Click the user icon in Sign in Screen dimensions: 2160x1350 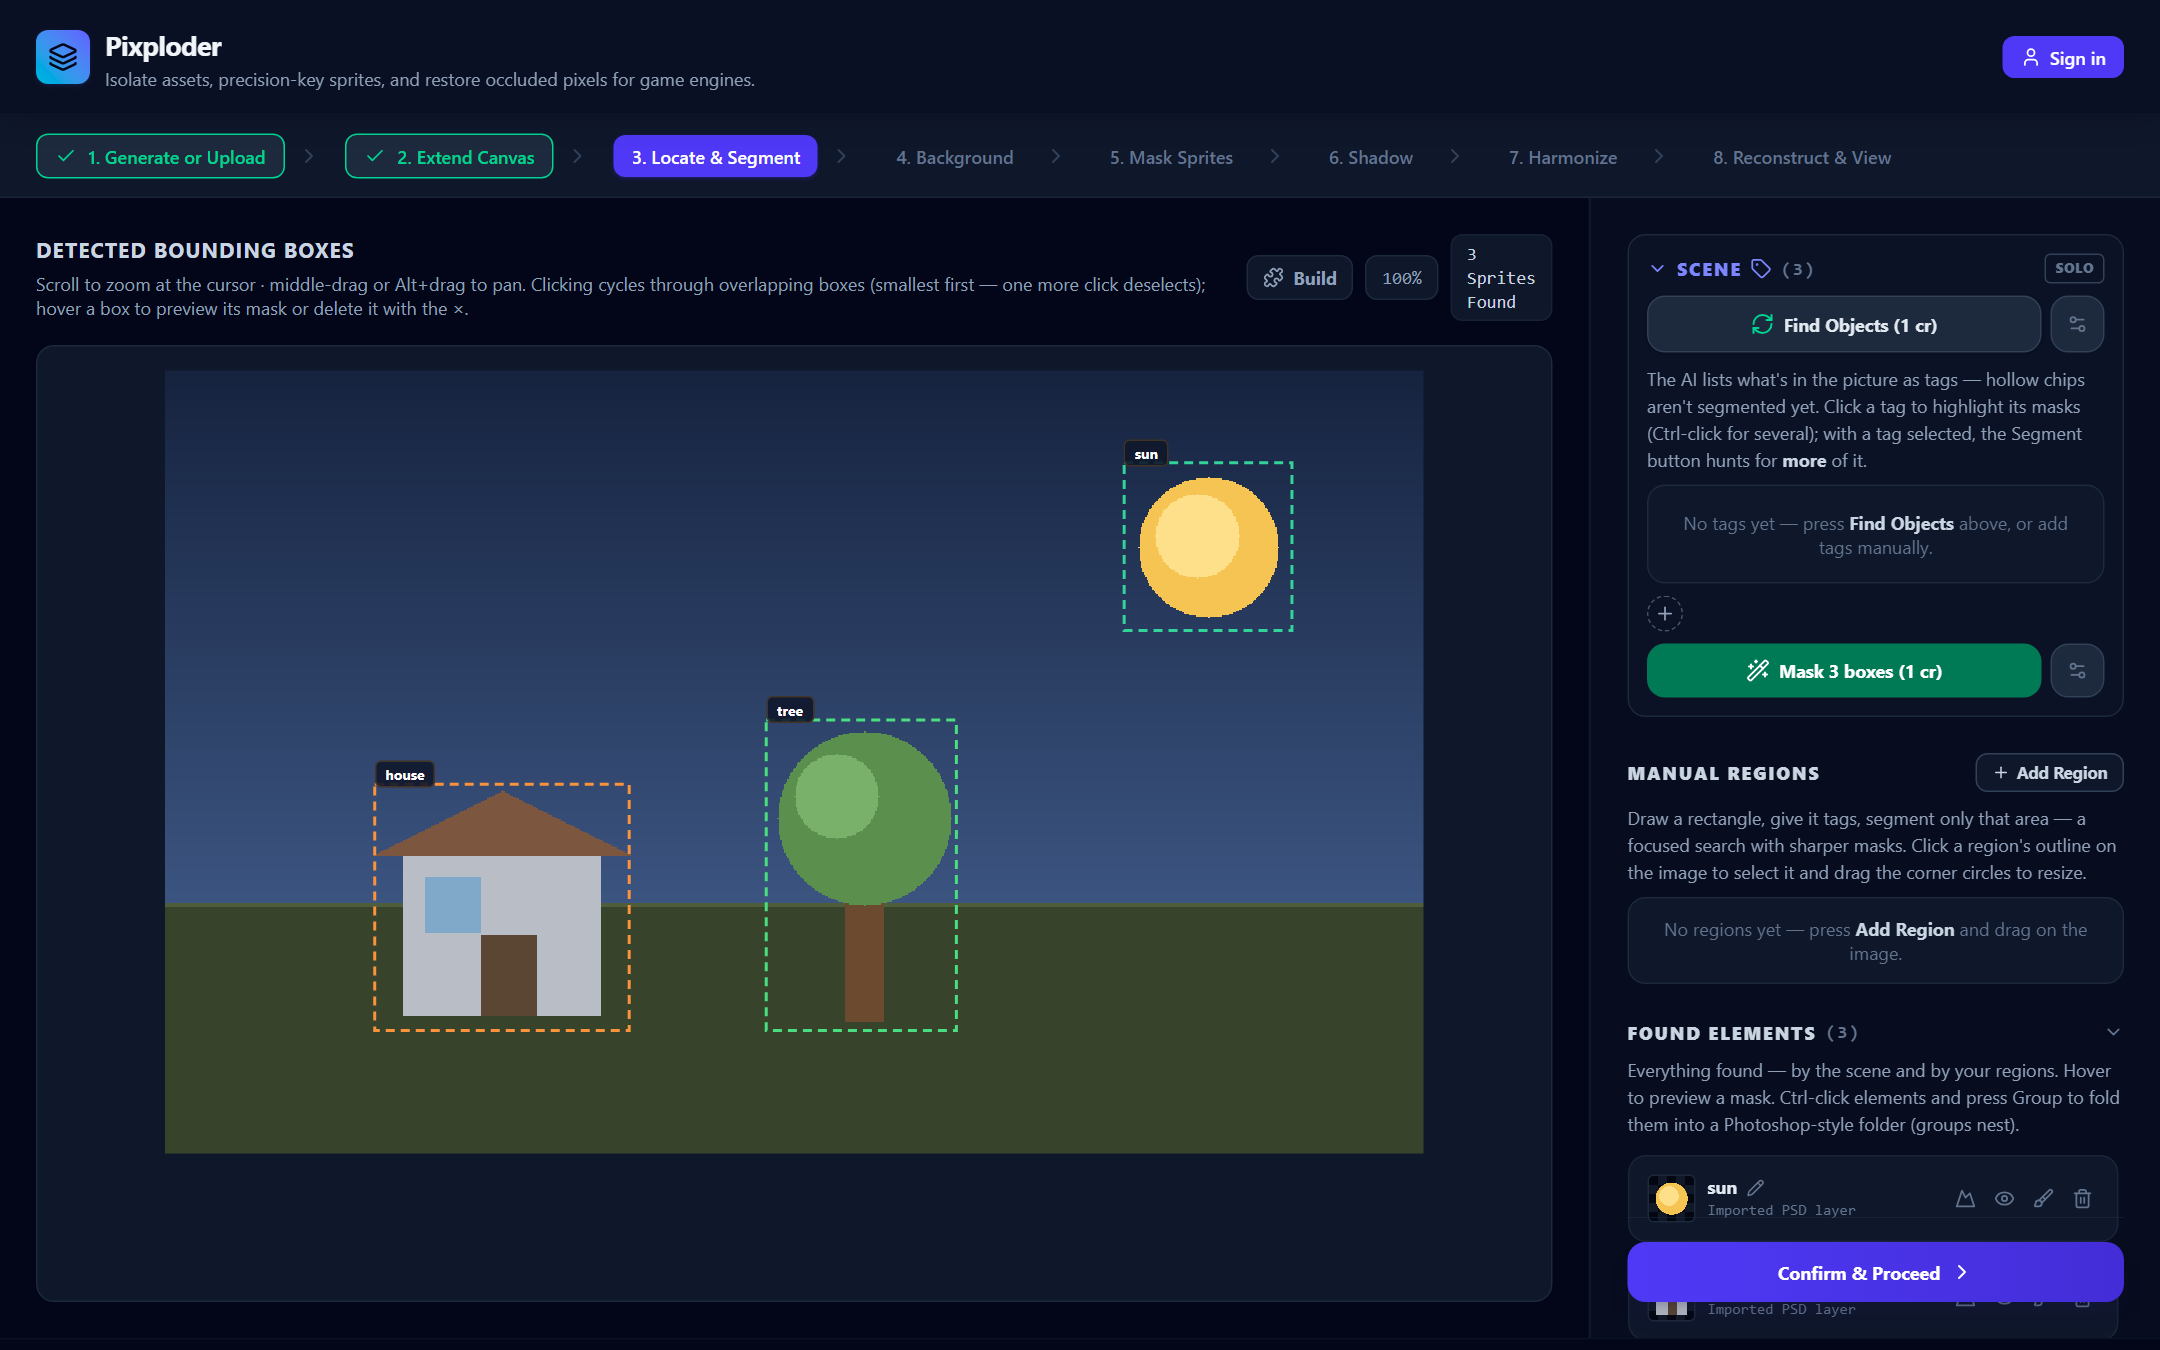click(2031, 58)
